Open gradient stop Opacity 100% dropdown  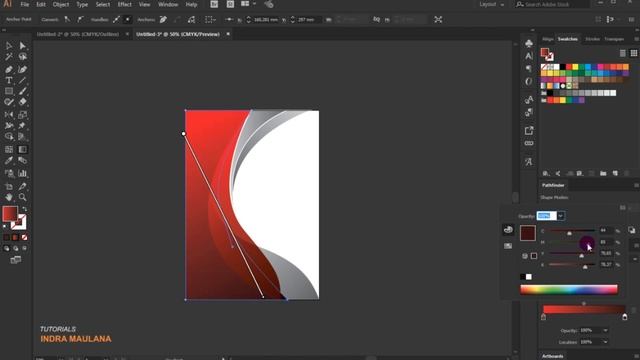click(x=605, y=330)
